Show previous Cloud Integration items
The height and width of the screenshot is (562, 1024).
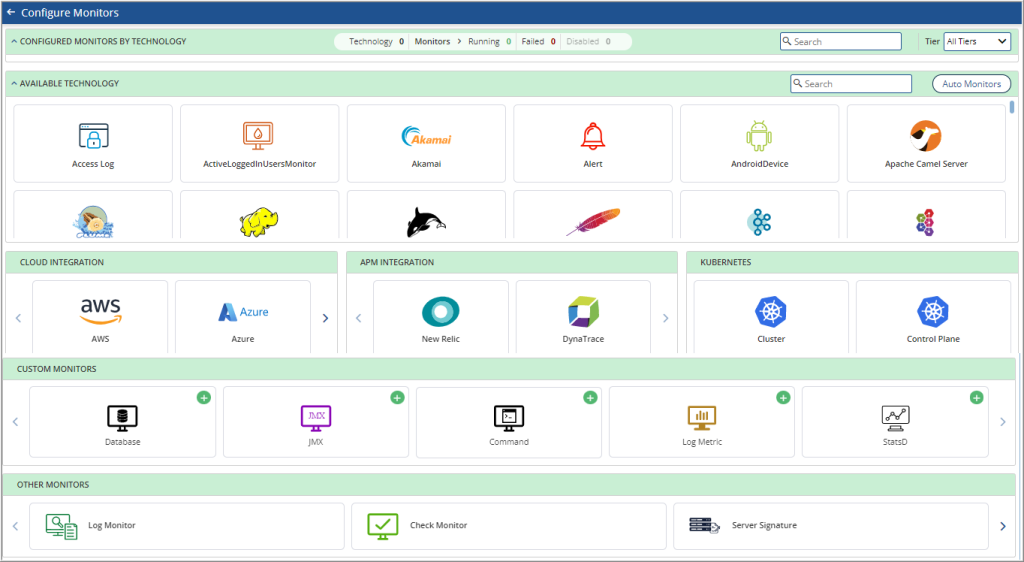(x=18, y=318)
